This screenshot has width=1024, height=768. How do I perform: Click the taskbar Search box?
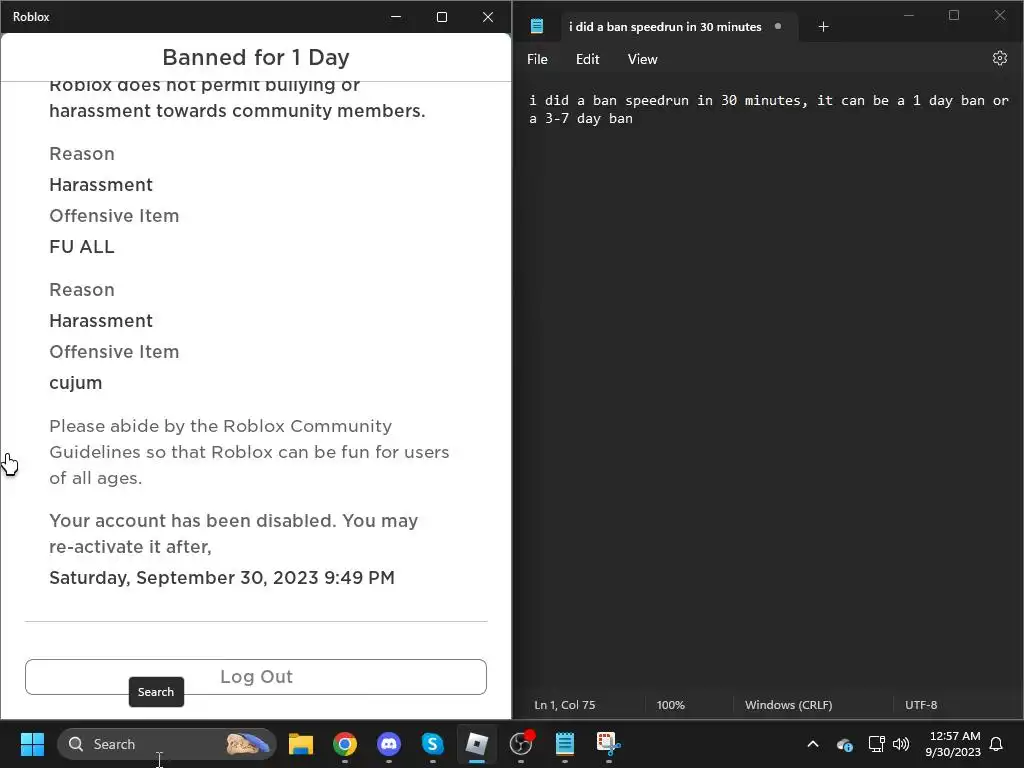pyautogui.click(x=167, y=744)
